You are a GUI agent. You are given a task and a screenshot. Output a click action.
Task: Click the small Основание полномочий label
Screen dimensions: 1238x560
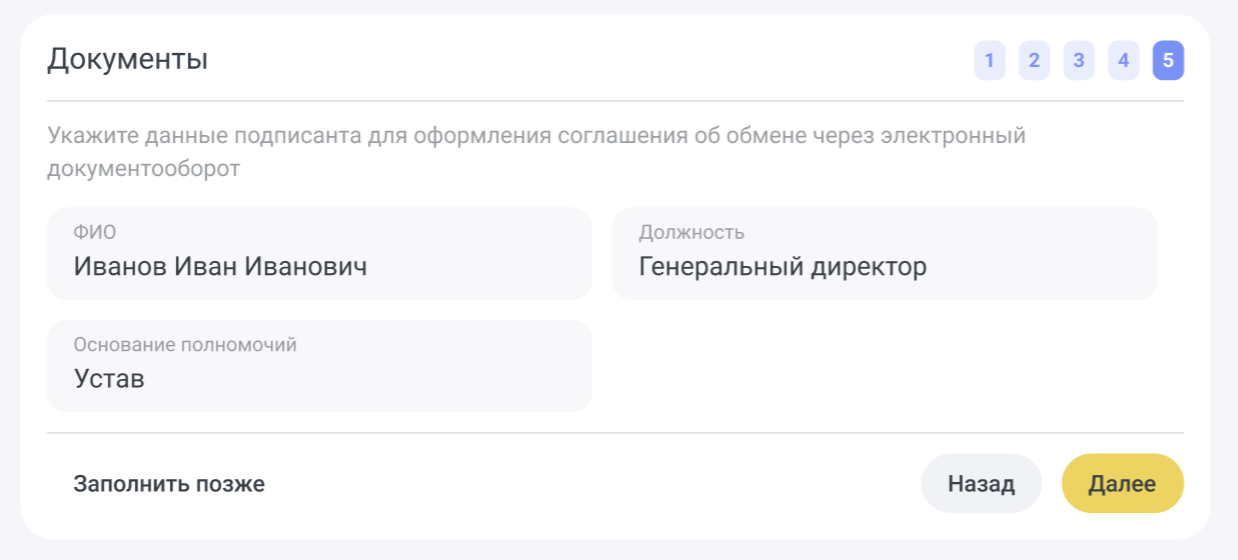pyautogui.click(x=185, y=346)
